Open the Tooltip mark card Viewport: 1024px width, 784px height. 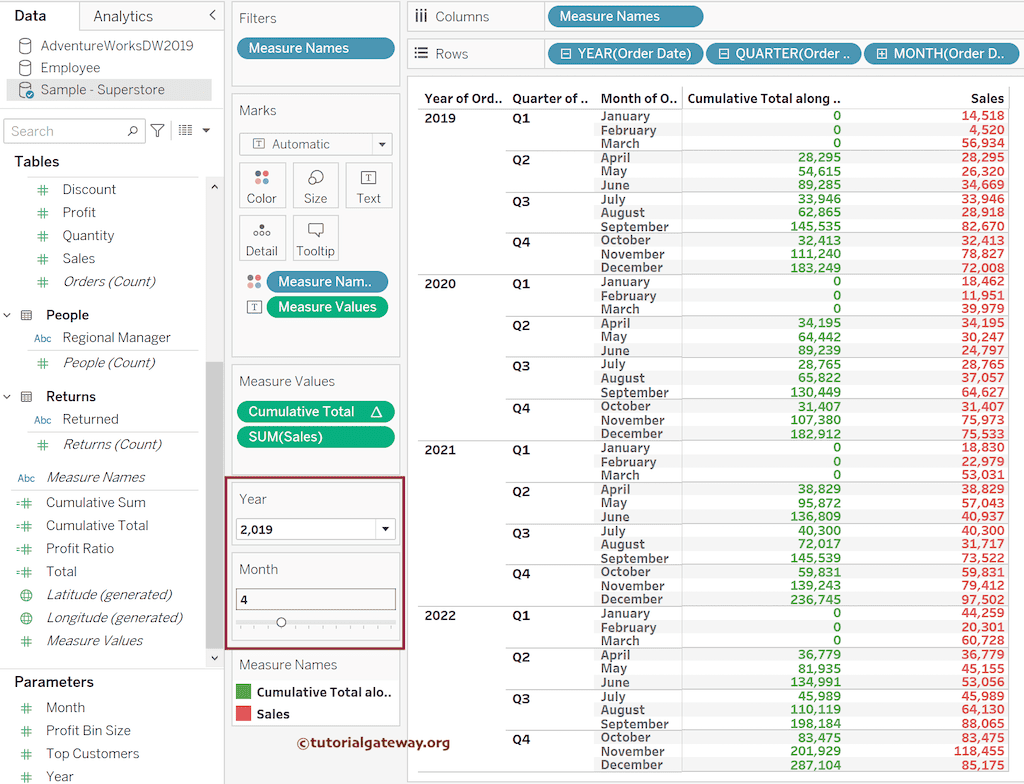[315, 237]
